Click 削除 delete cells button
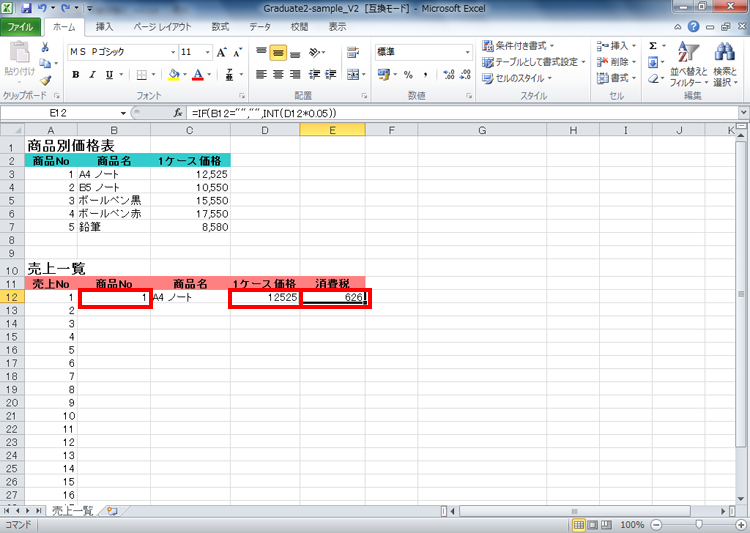Viewport: 750px width, 533px height. click(617, 62)
